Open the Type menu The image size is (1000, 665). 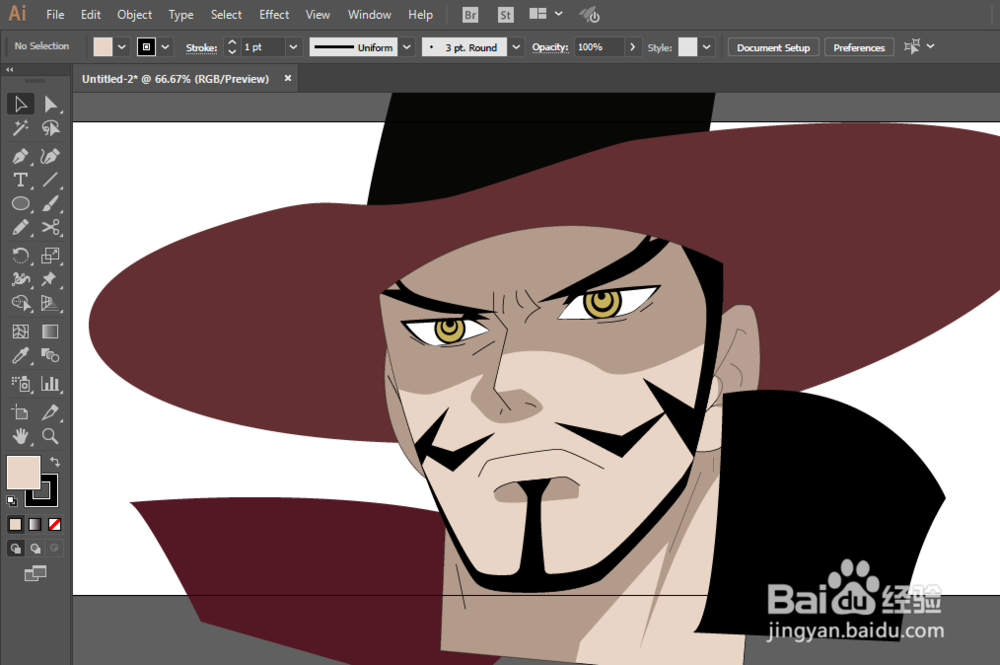(x=180, y=15)
